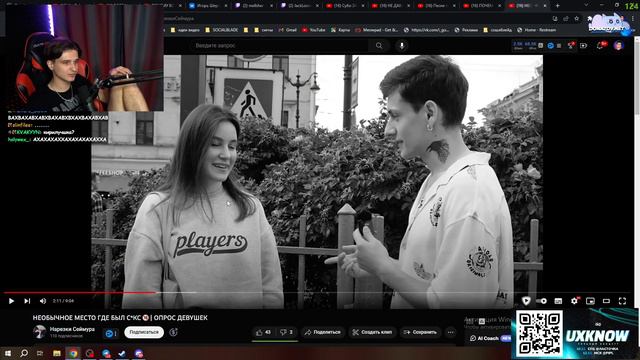The height and width of the screenshot is (360, 640).
Task: Switch to the VK browser tab
Action: (x=209, y=6)
